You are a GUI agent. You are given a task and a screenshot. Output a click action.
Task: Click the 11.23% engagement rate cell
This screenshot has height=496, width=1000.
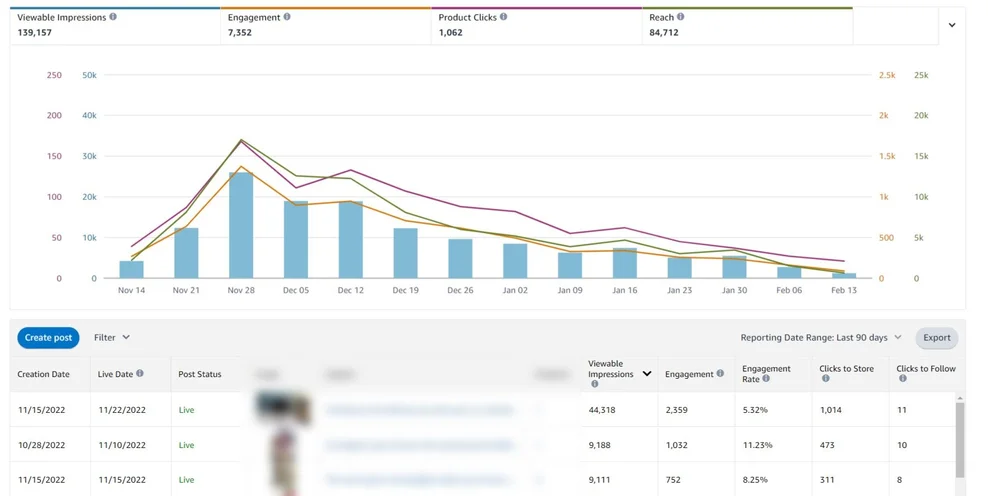coord(757,445)
